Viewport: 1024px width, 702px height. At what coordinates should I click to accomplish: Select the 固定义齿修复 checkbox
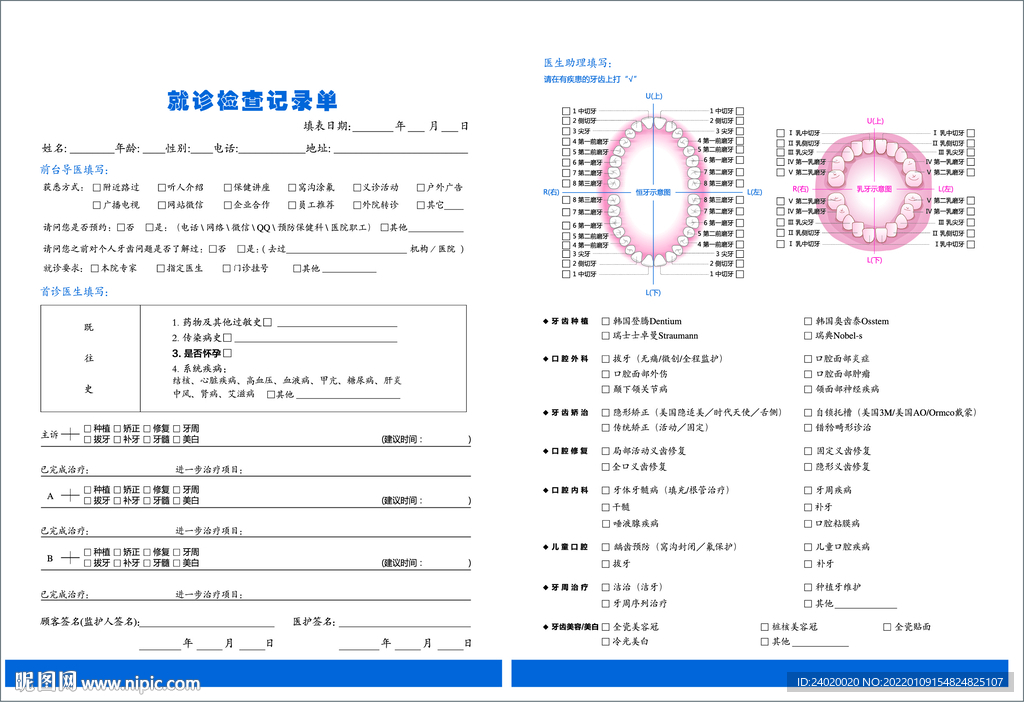coord(808,451)
